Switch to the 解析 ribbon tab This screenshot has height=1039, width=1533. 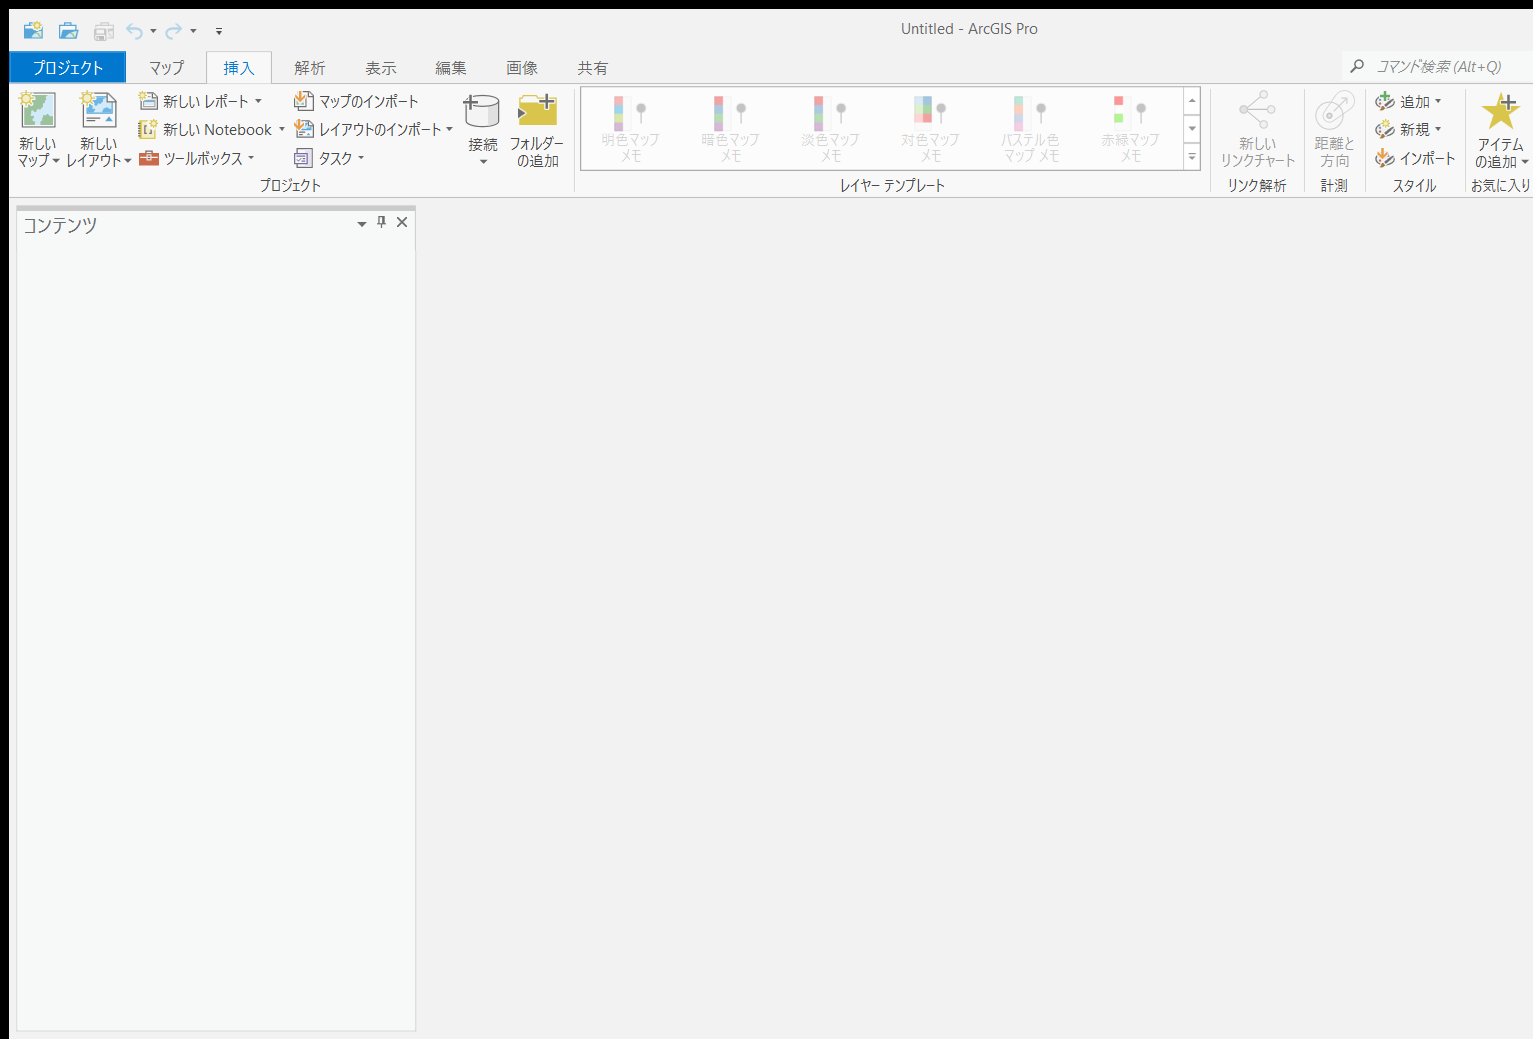click(x=309, y=67)
